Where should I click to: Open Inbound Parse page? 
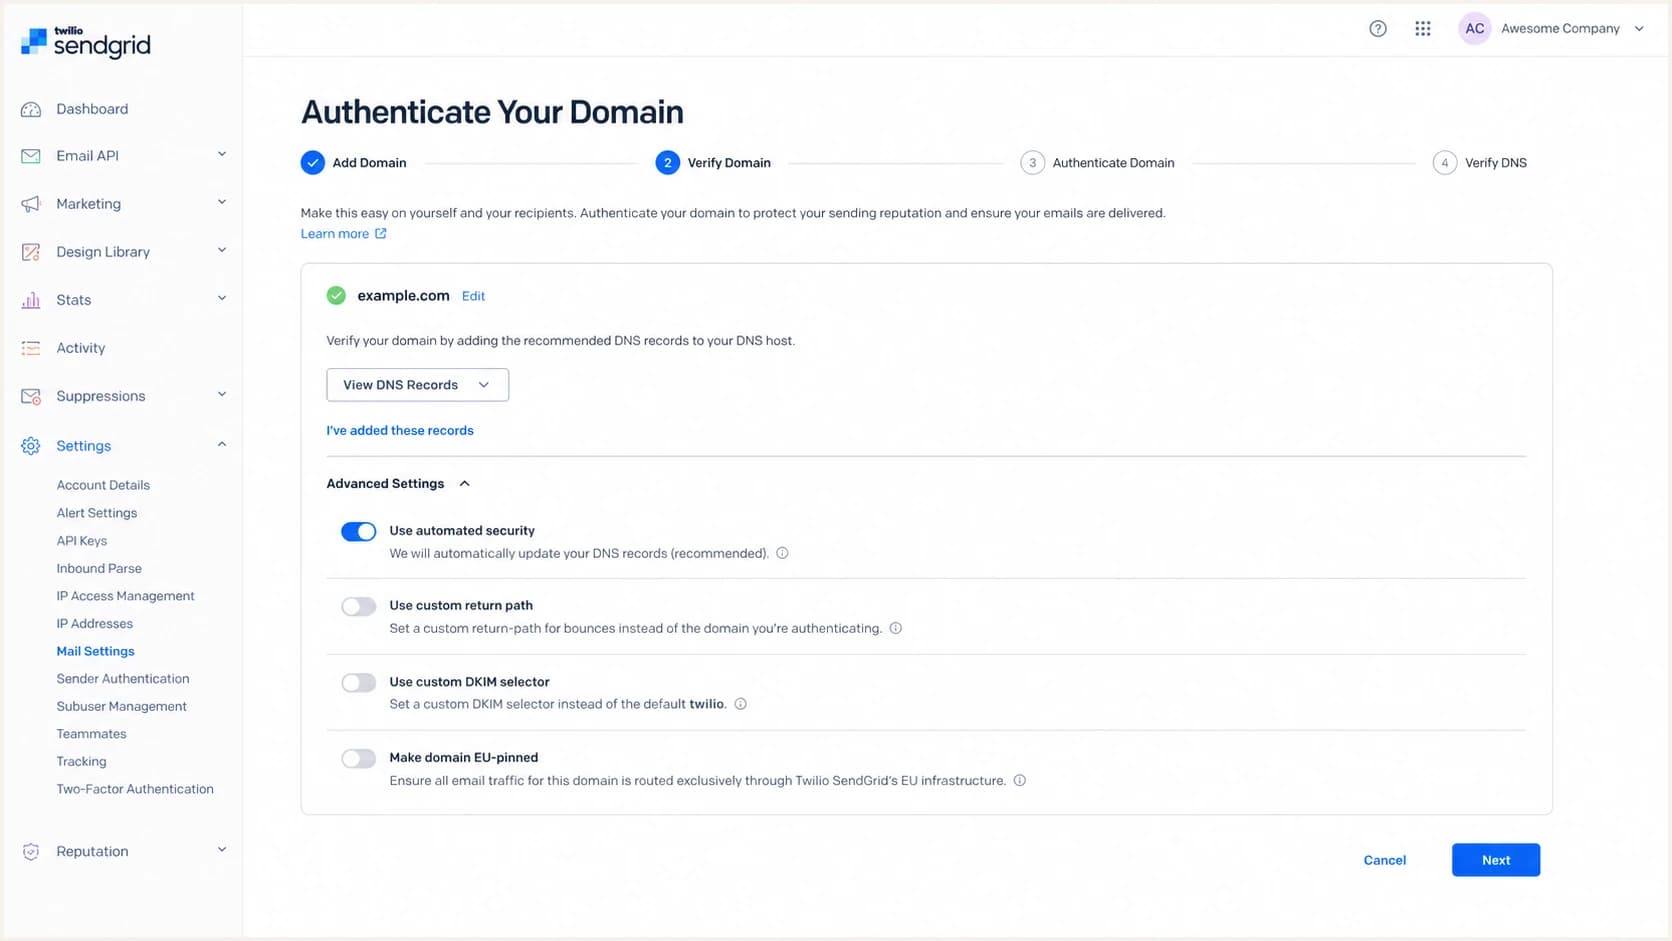99,569
